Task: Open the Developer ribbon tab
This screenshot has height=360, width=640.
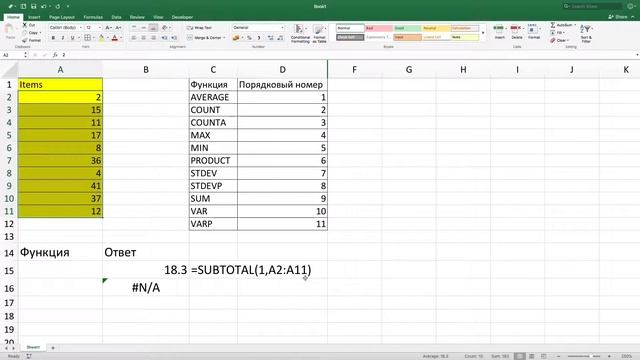Action: pyautogui.click(x=182, y=17)
